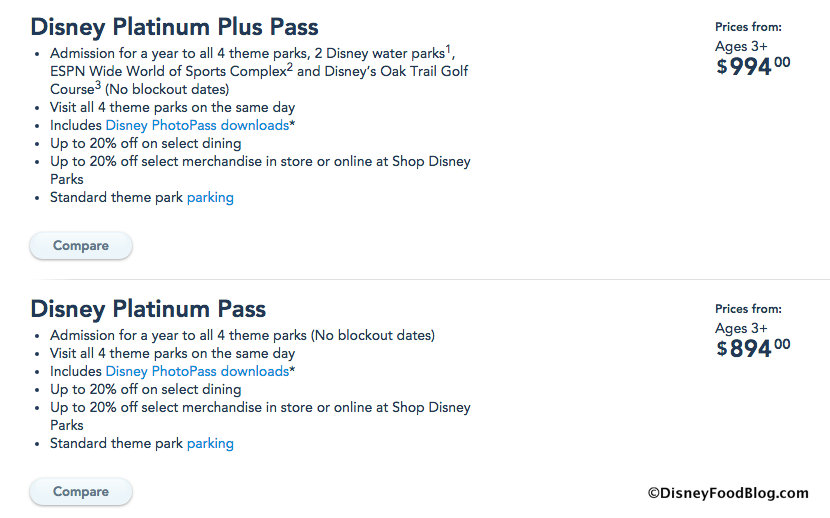This screenshot has width=830, height=518.
Task: Click the DisneyFoodBlog.com watermark
Action: tap(728, 492)
